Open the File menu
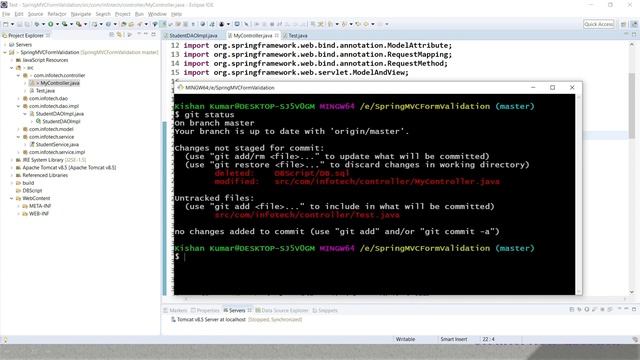 pyautogui.click(x=6, y=14)
